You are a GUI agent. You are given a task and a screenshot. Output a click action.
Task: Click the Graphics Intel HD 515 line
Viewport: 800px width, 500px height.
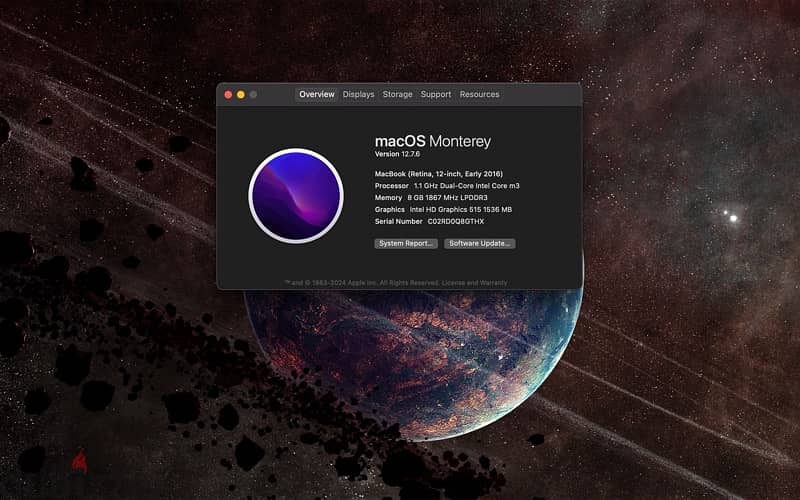click(x=443, y=209)
